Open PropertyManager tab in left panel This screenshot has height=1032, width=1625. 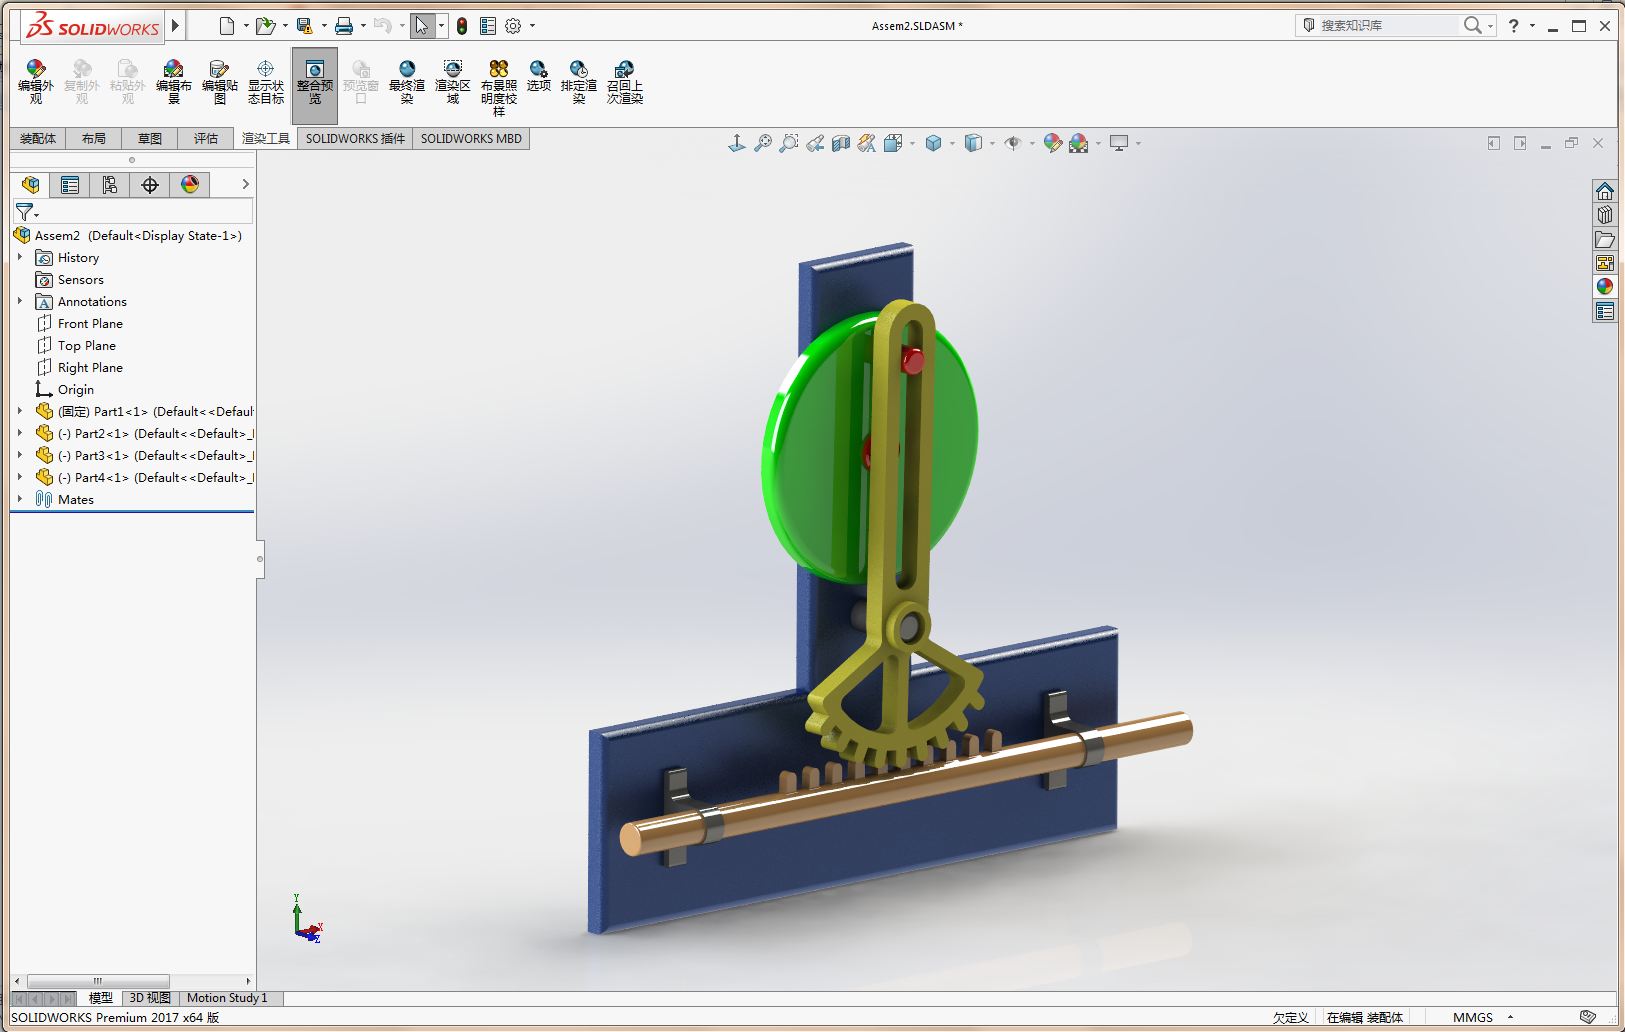(x=70, y=184)
